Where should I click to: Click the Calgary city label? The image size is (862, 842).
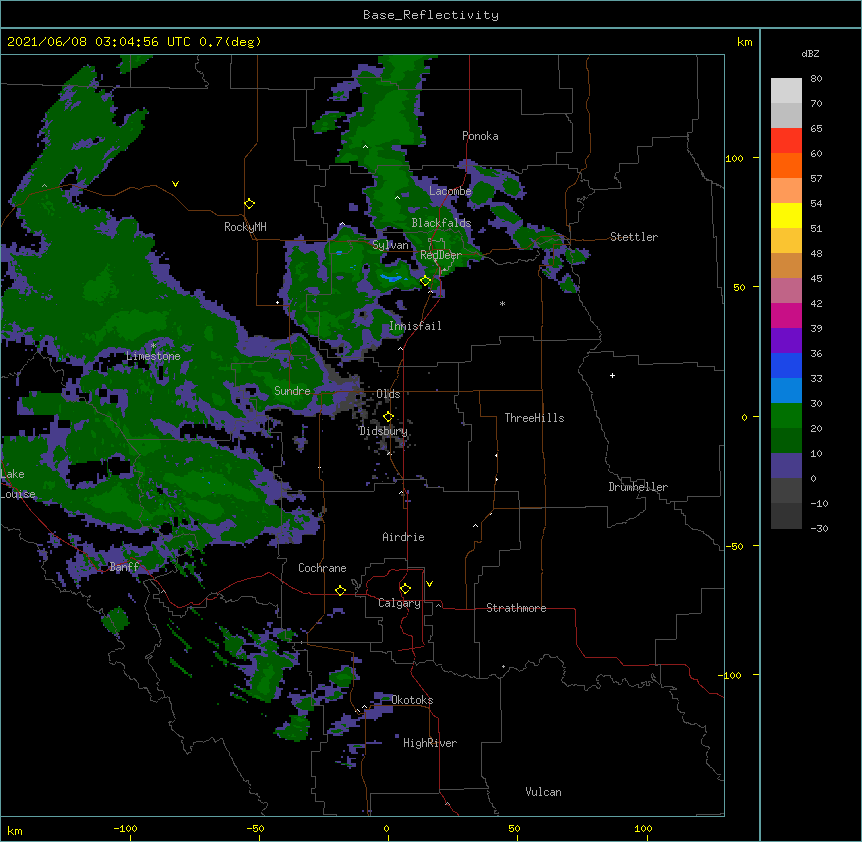click(x=399, y=603)
